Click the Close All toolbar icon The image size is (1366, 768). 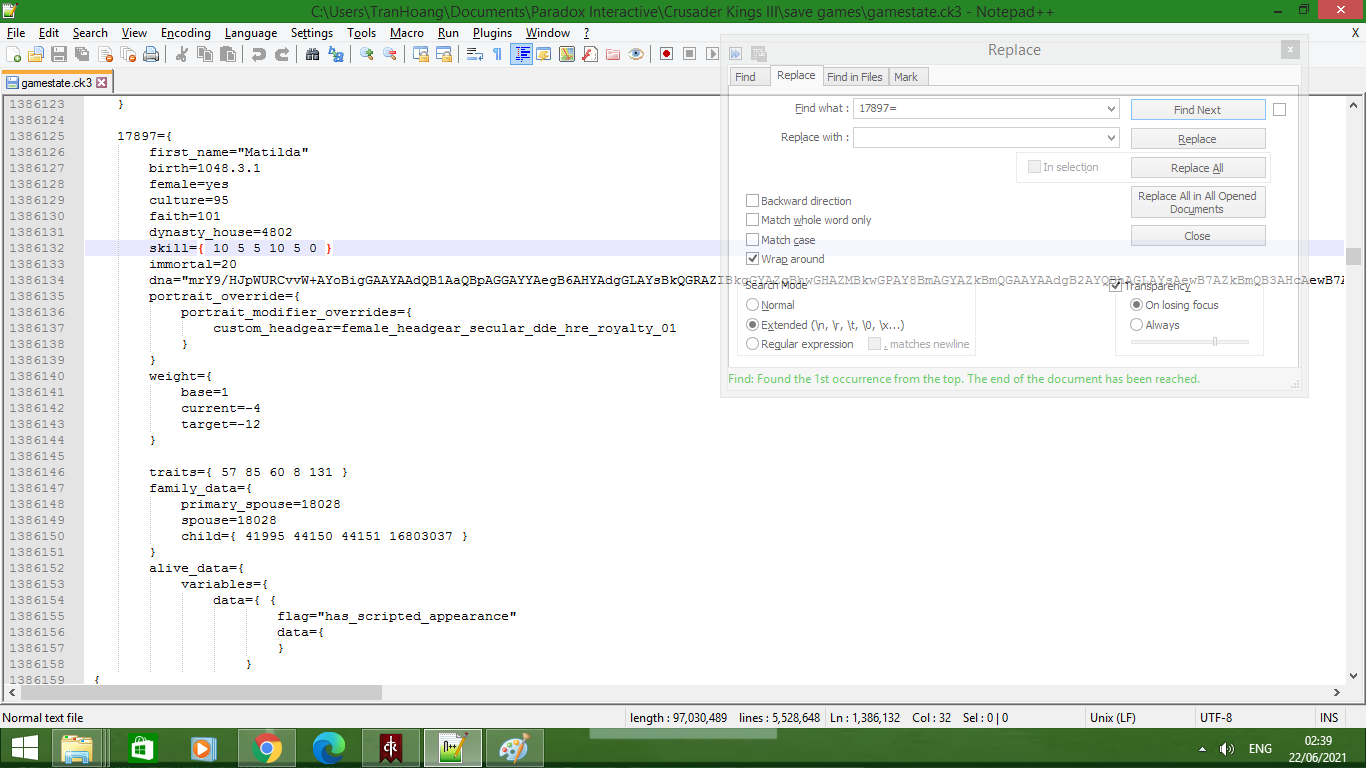(x=128, y=54)
